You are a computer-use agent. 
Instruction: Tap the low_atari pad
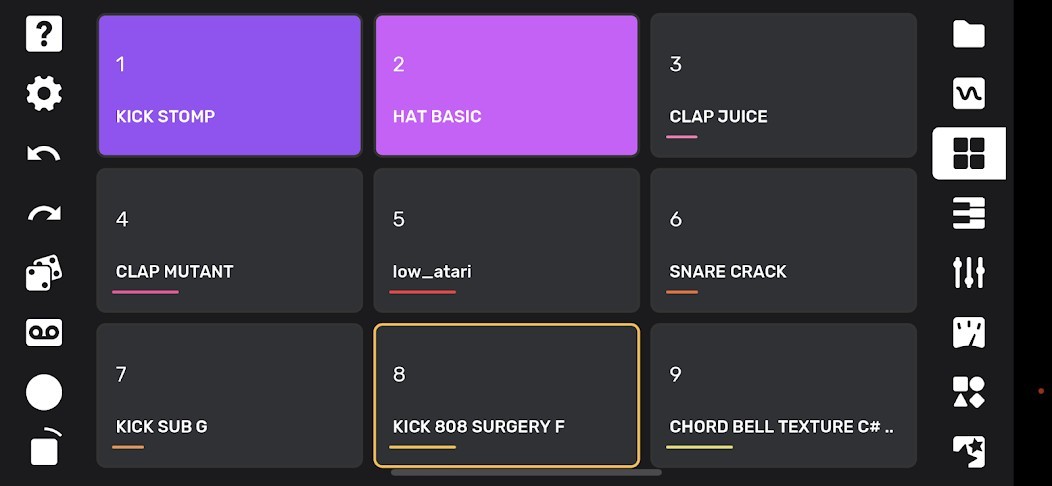506,241
